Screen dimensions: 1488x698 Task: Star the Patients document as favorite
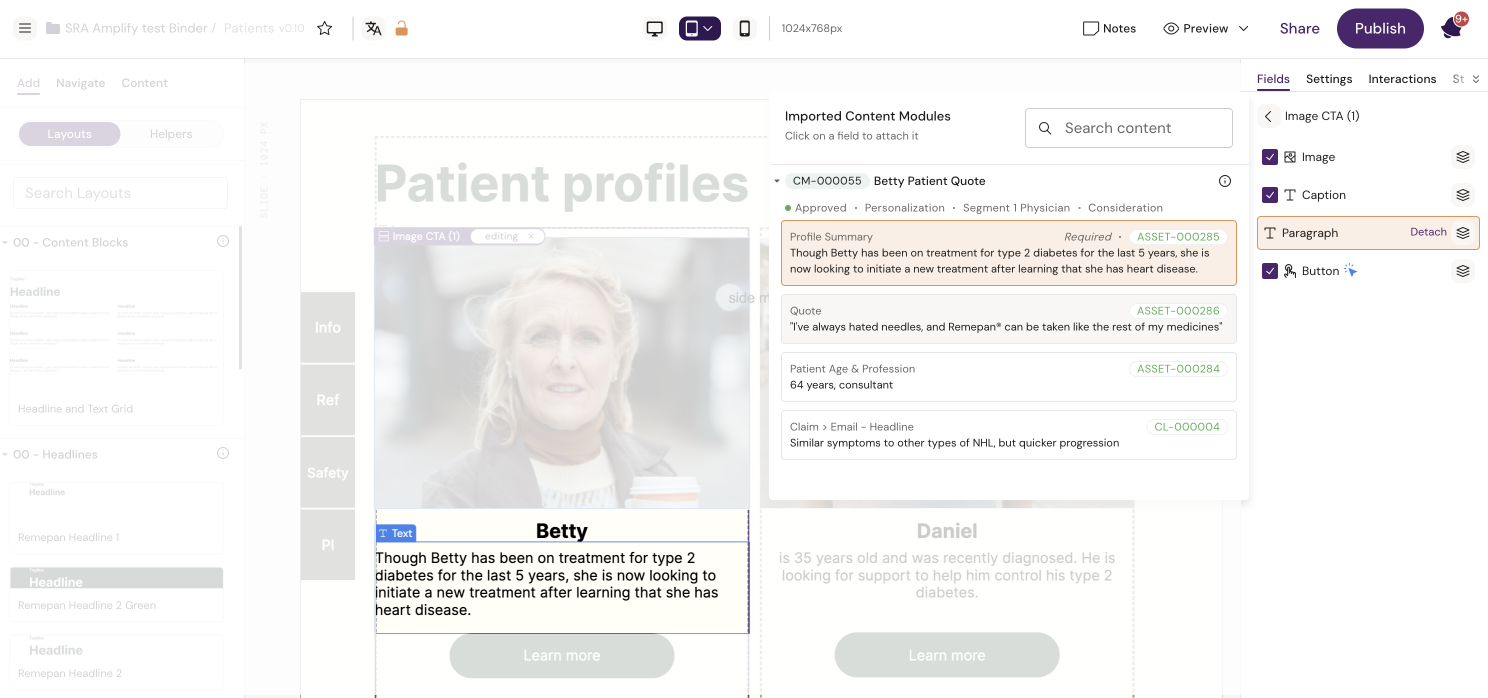325,28
